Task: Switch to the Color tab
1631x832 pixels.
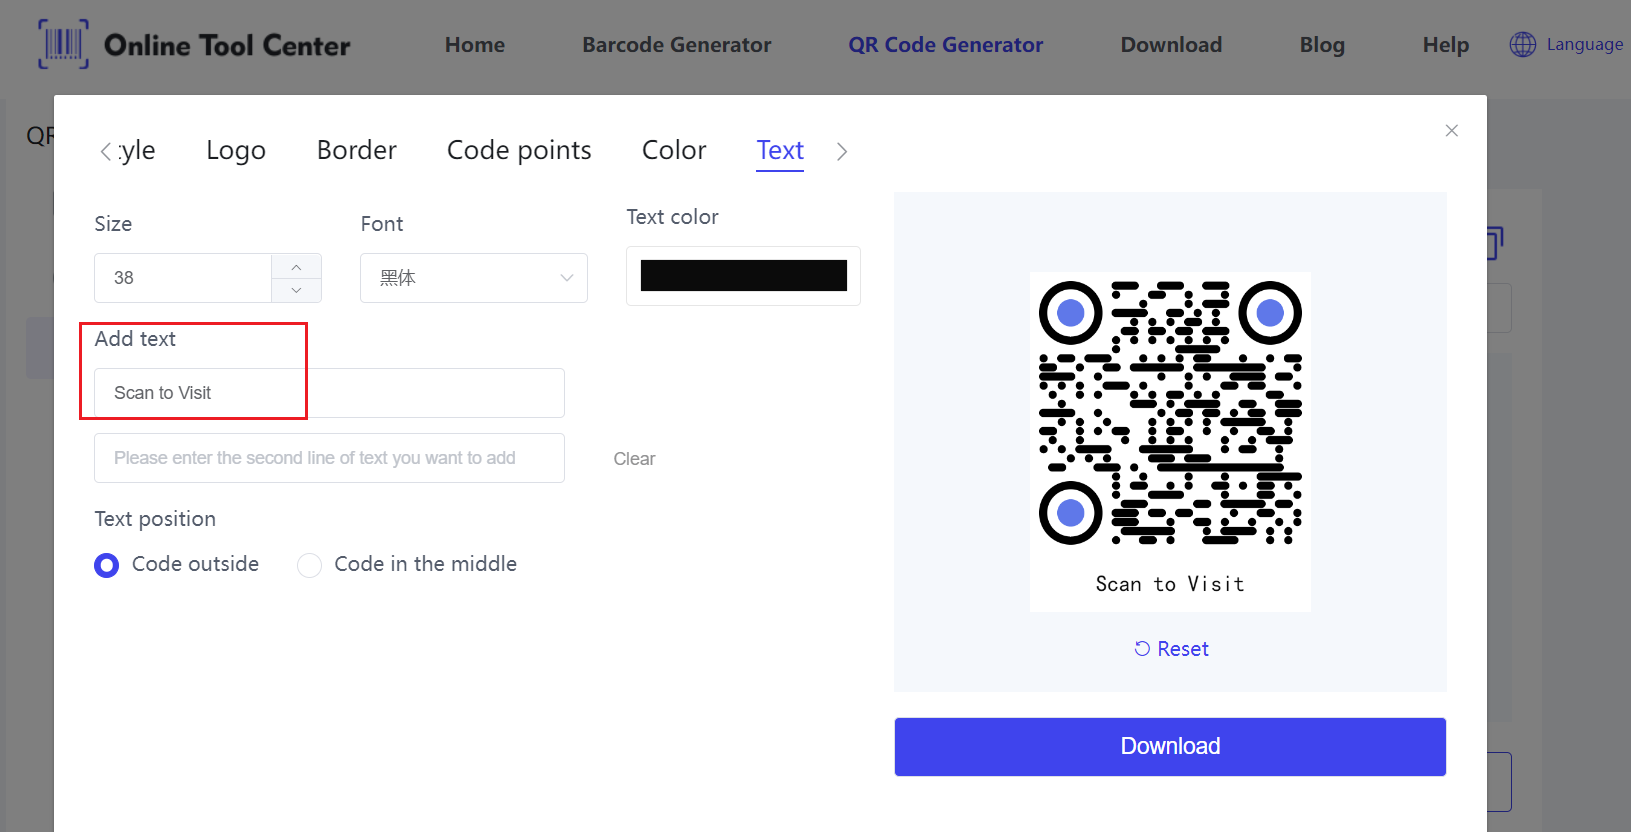Action: point(674,150)
